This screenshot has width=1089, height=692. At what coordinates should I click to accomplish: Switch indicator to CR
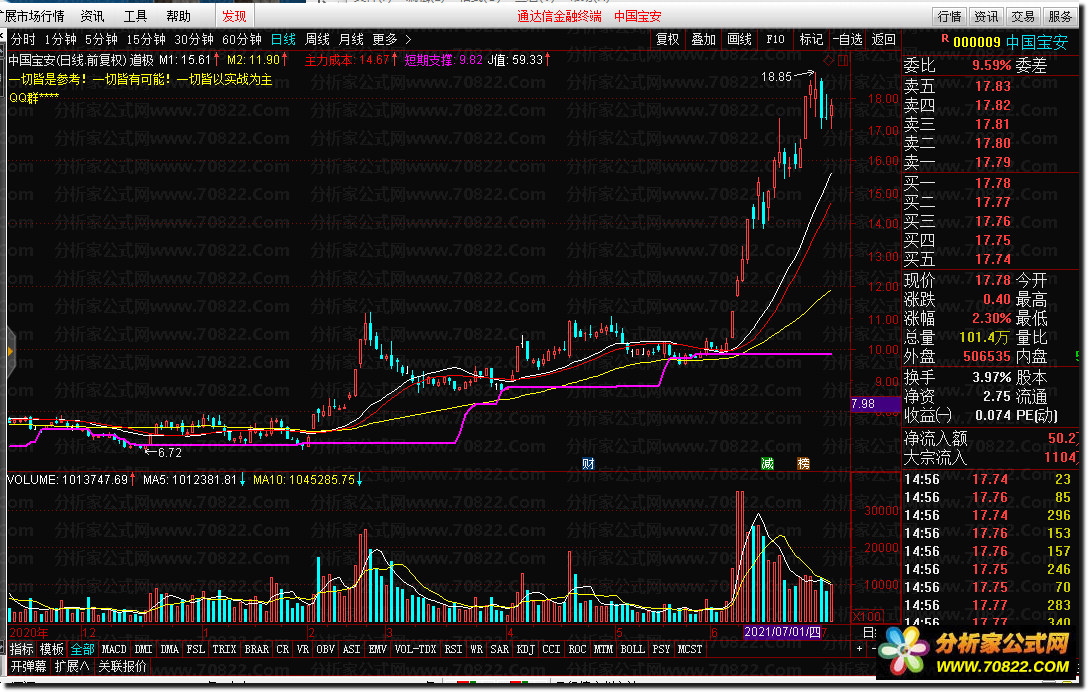click(x=283, y=649)
